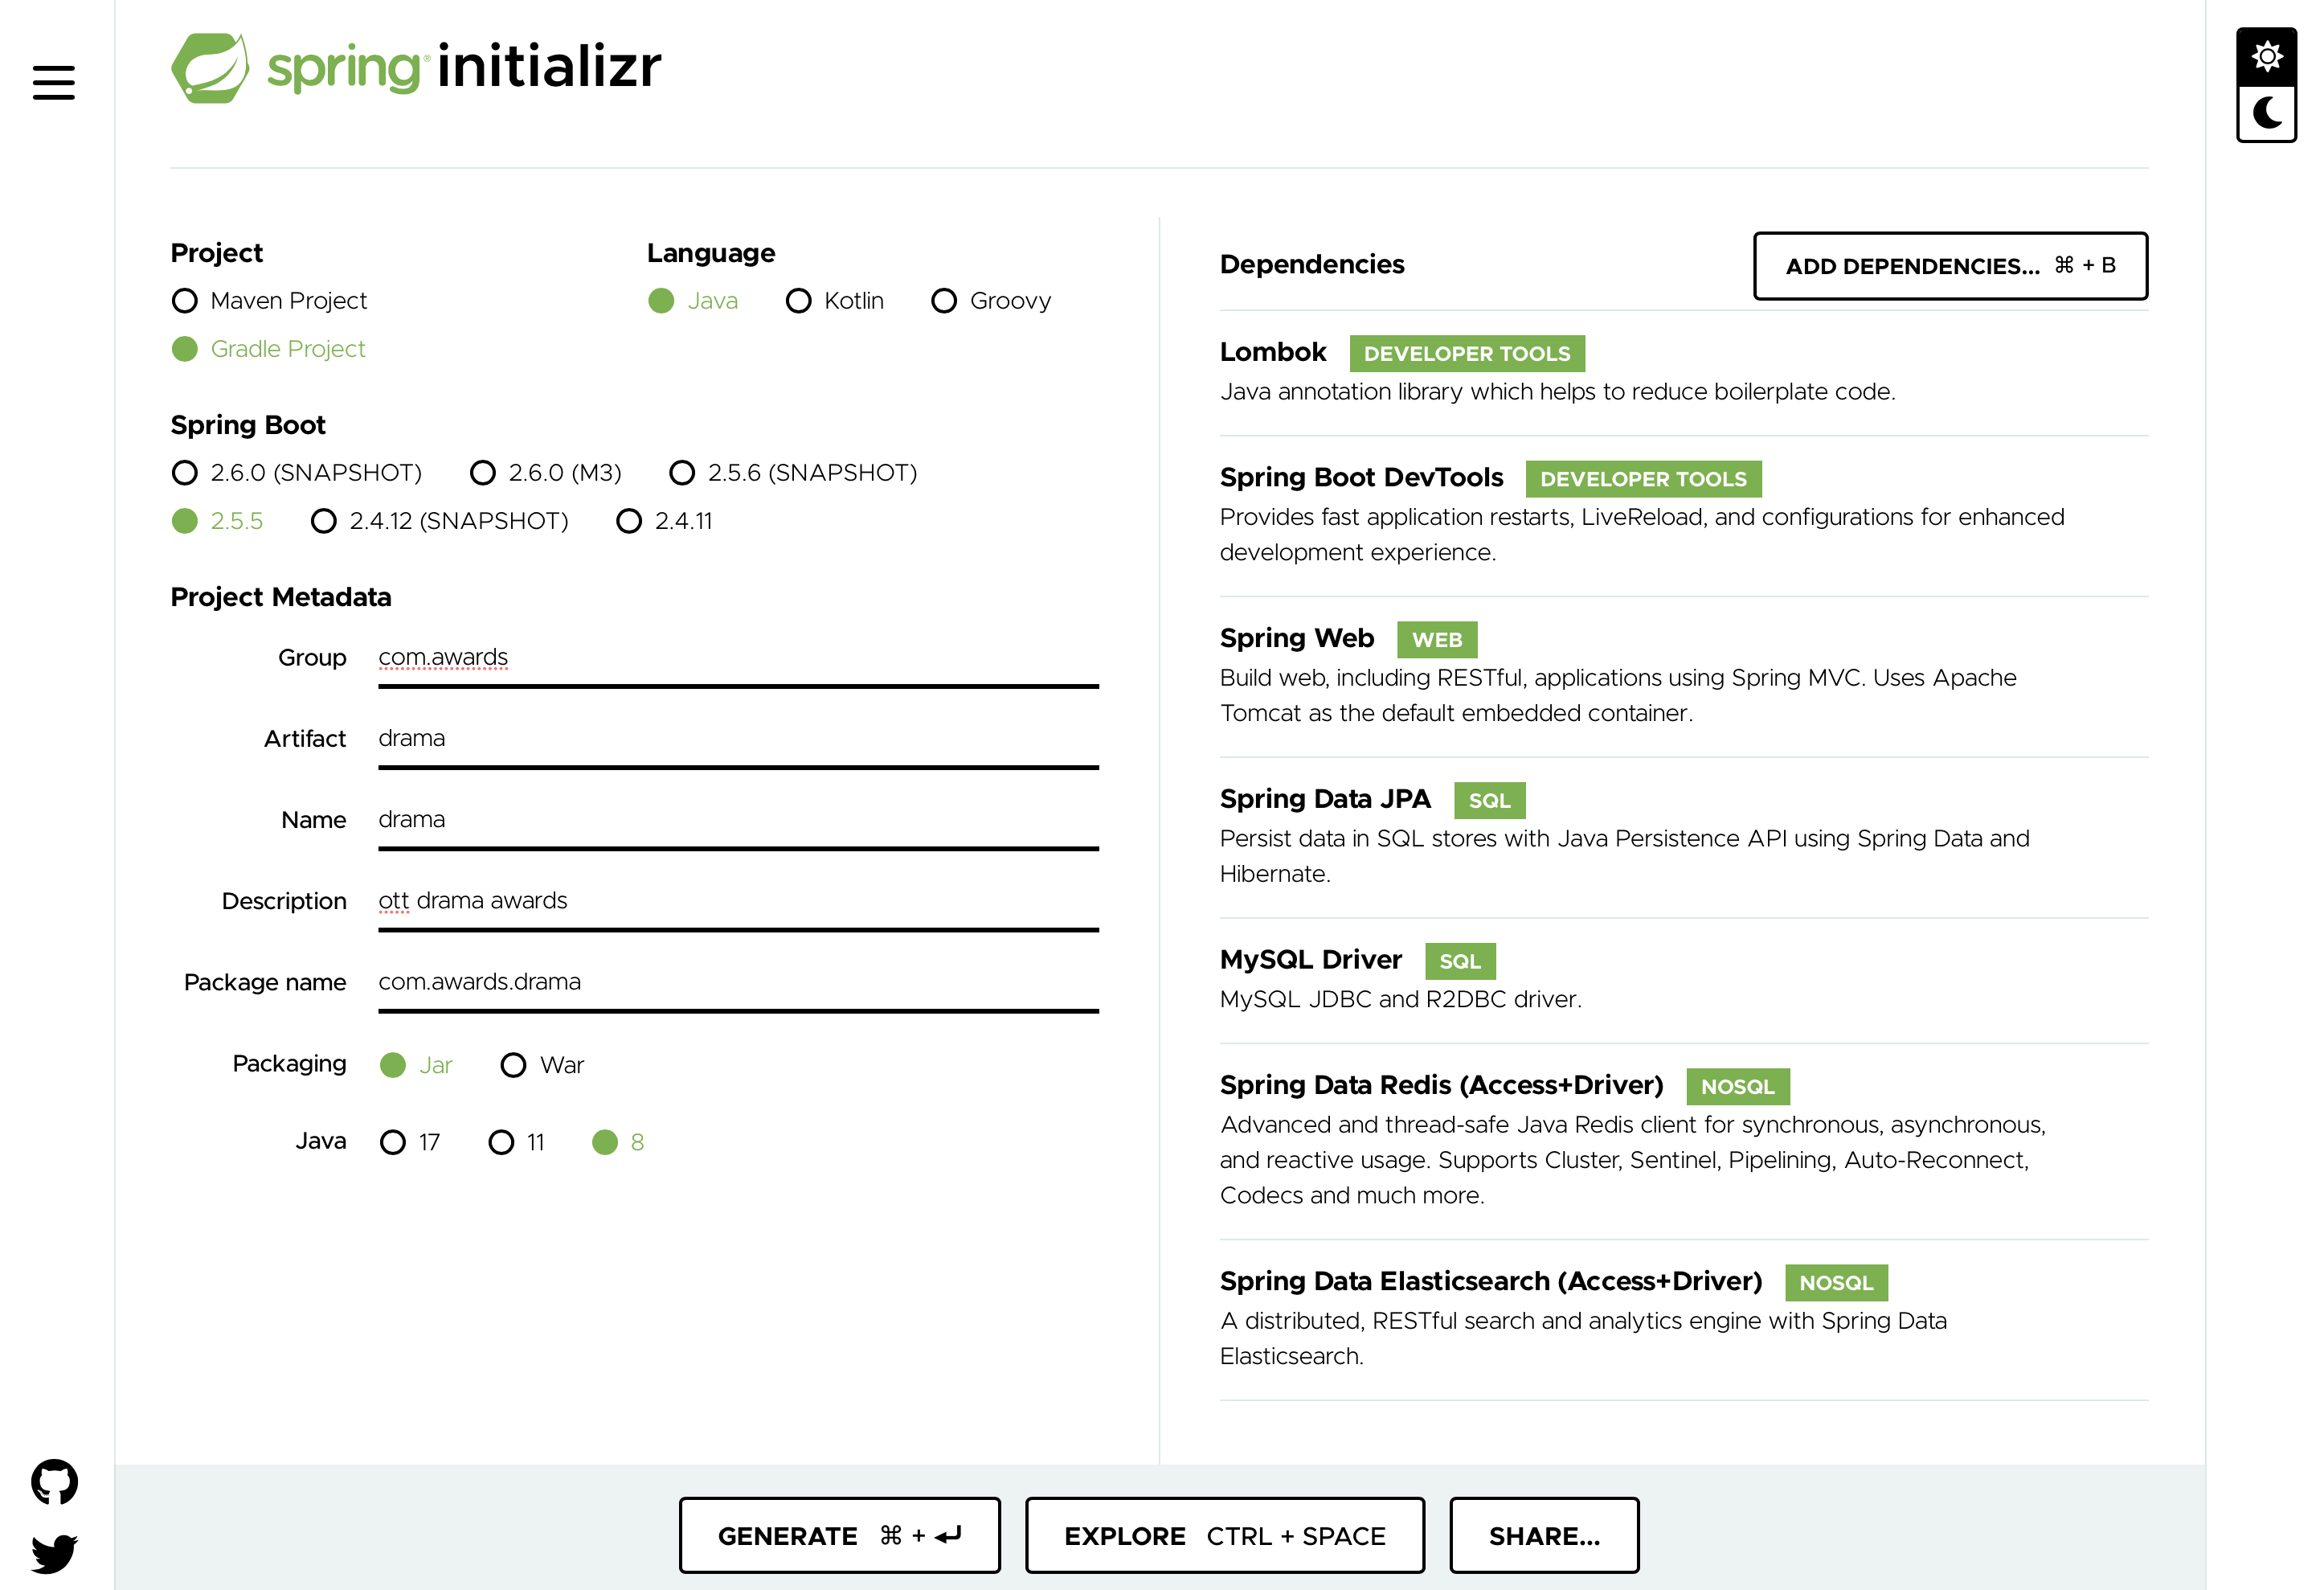Viewport: 2324px width, 1590px height.
Task: Choose Kotlin as language
Action: tap(835, 301)
